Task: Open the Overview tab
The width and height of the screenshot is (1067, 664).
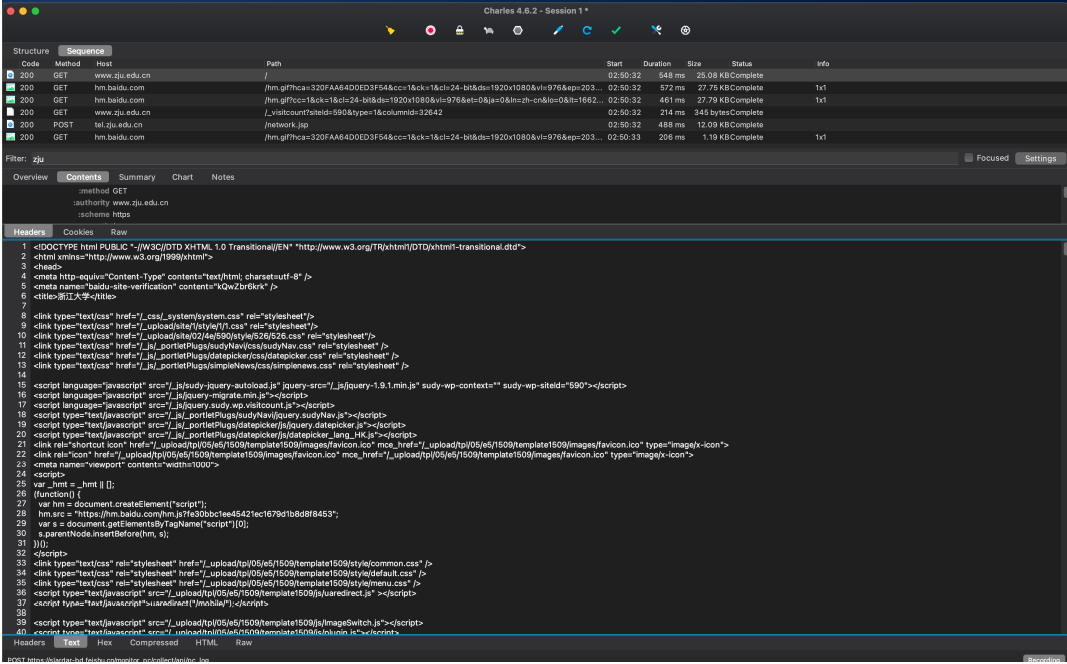Action: coord(31,177)
